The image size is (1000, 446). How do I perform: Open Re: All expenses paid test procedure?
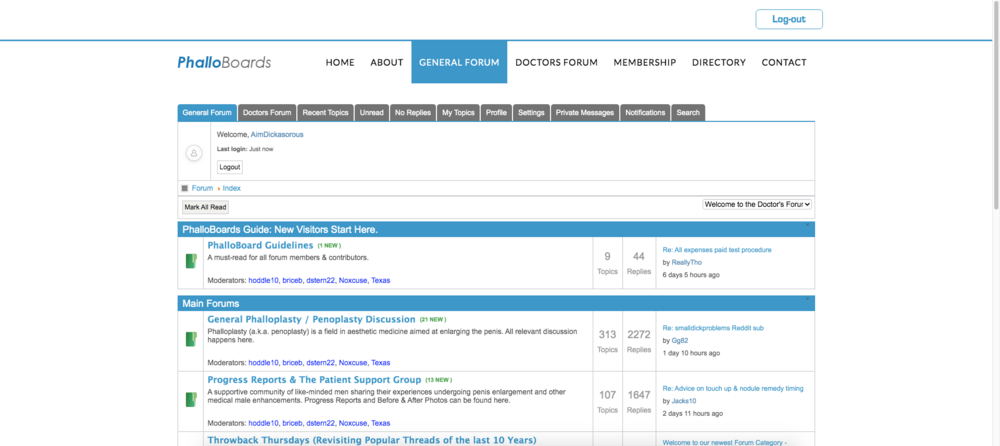(717, 250)
